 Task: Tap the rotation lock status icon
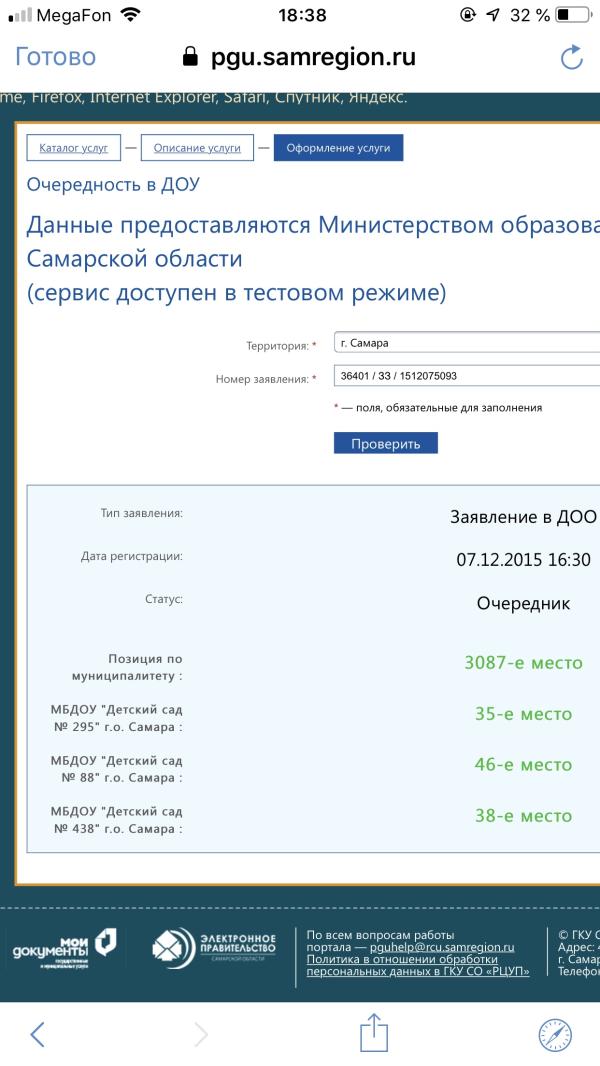click(x=467, y=14)
